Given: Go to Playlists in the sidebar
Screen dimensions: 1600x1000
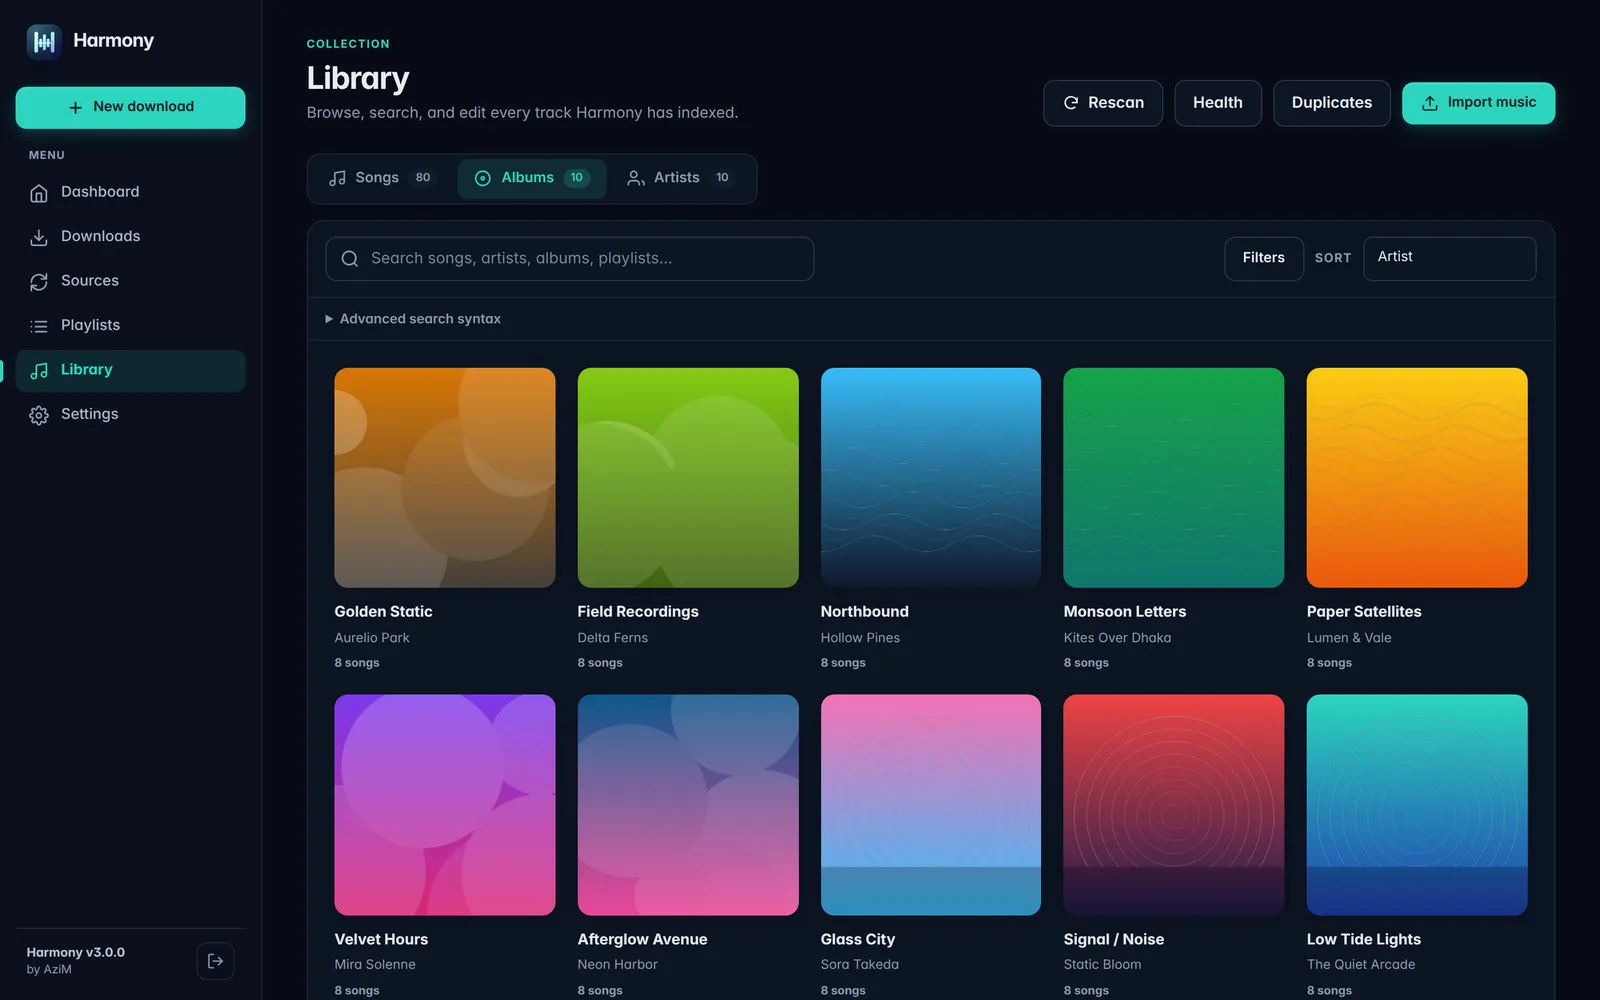Looking at the screenshot, I should 130,325.
